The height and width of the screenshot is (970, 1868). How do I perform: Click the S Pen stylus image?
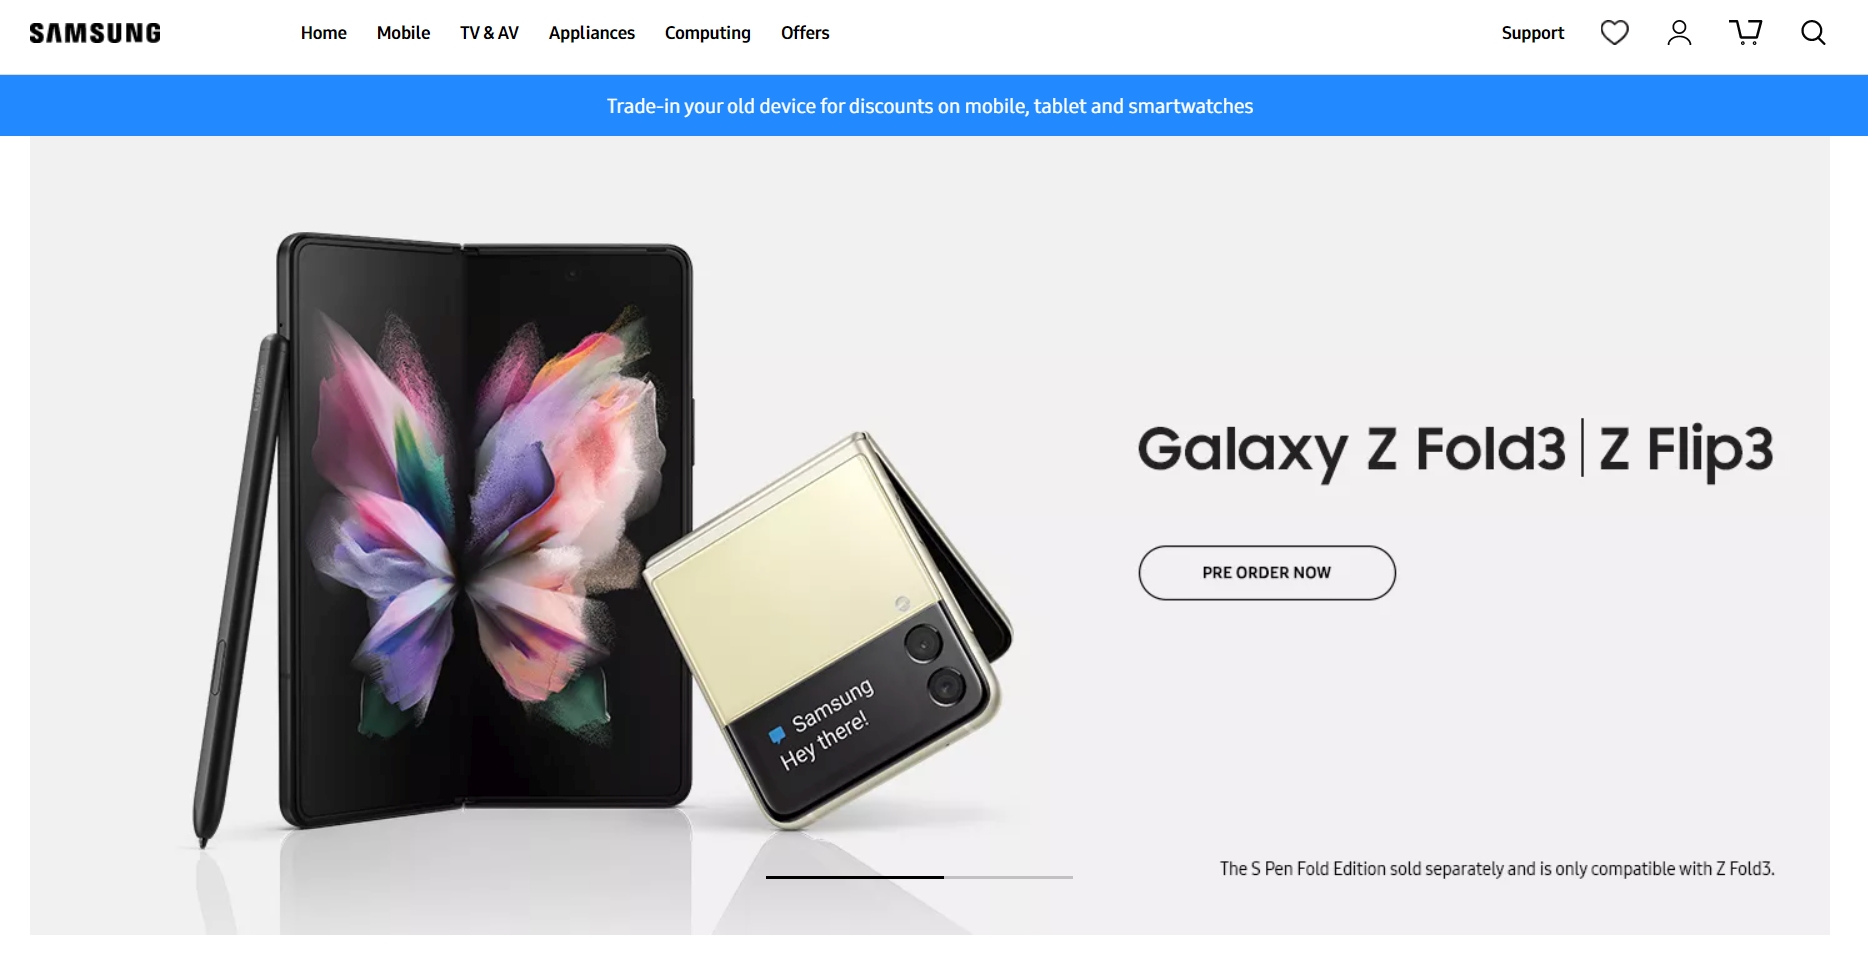click(x=240, y=590)
